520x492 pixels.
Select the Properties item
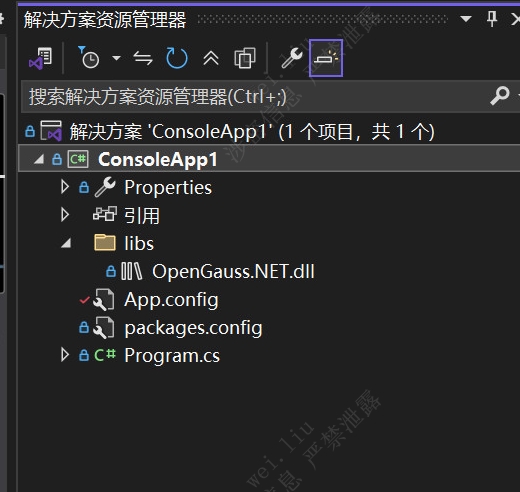click(x=168, y=187)
